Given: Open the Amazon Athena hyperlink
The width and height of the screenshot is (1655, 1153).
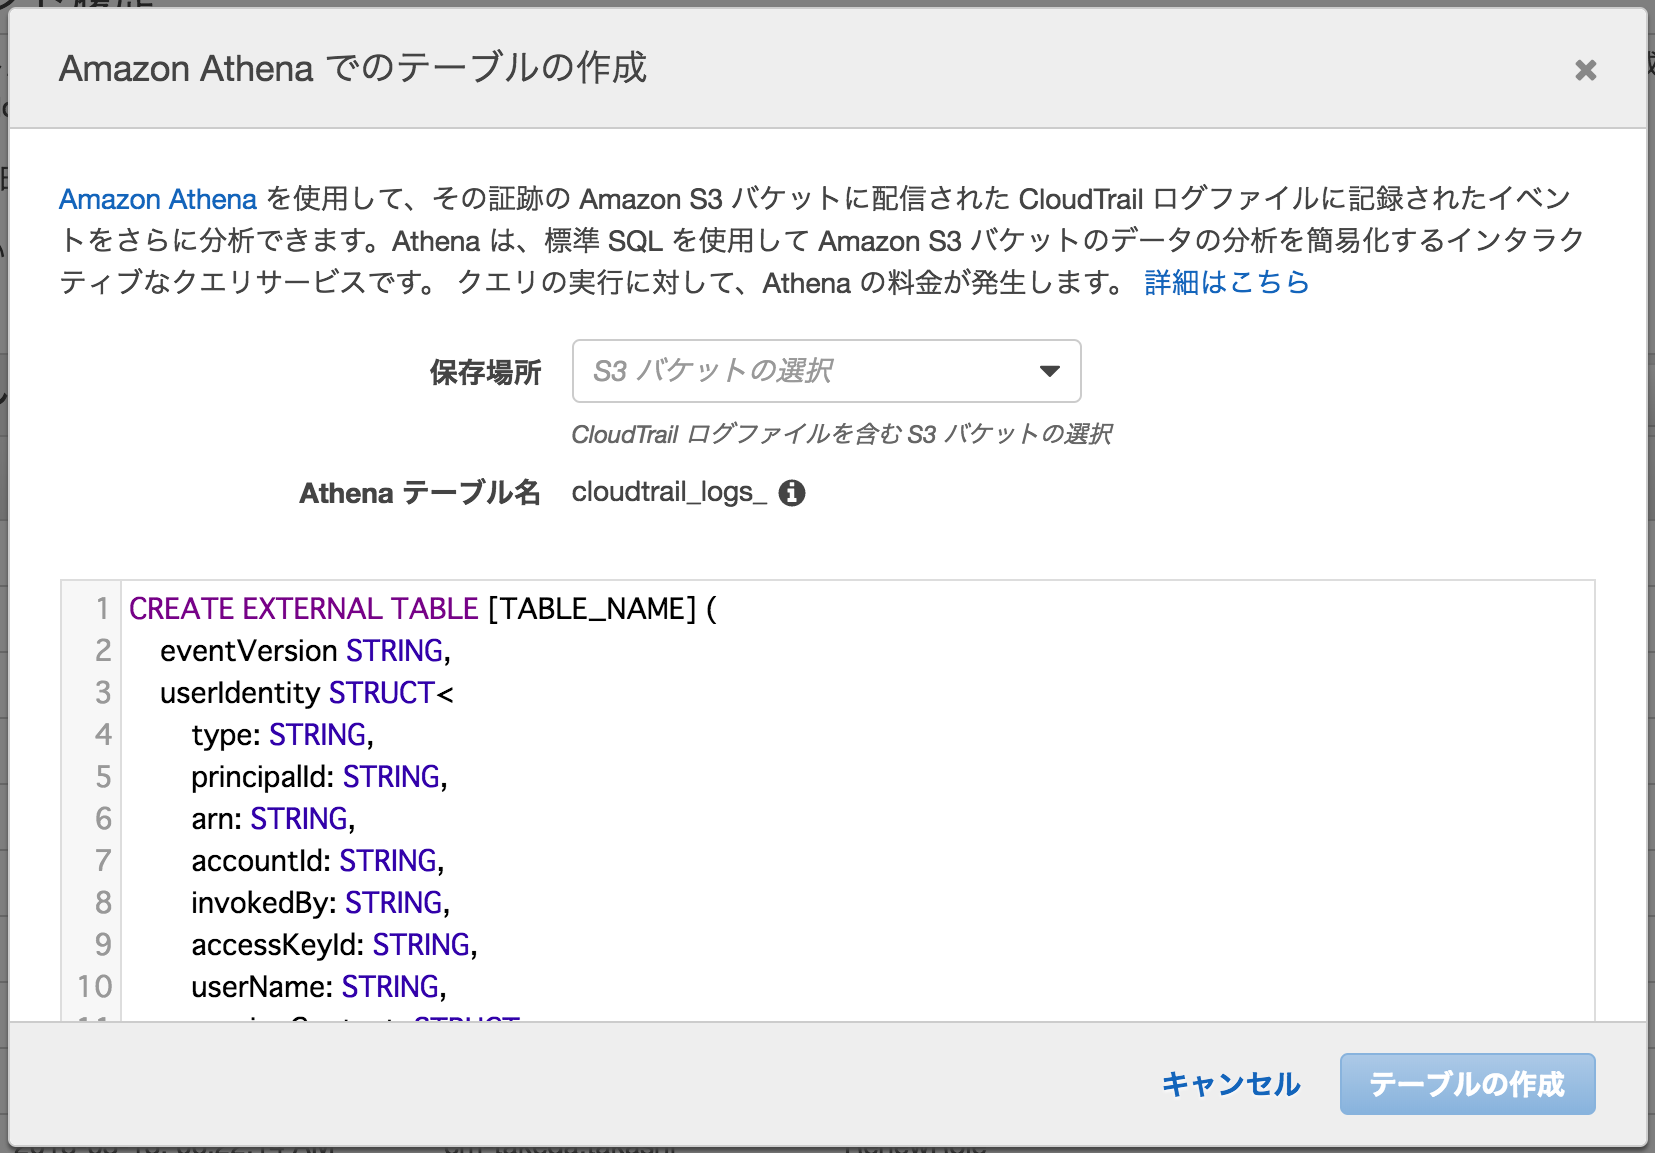Looking at the screenshot, I should pos(157,199).
